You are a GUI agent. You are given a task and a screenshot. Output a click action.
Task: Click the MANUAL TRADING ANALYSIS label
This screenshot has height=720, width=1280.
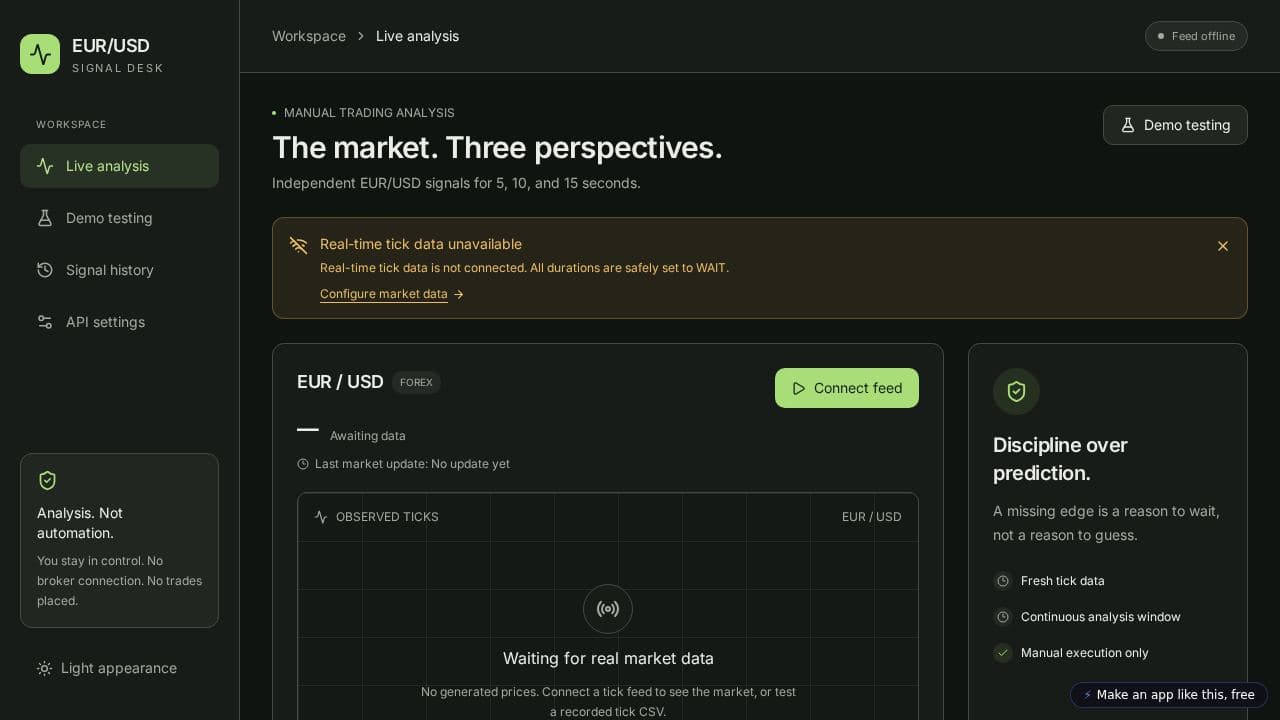tap(369, 113)
